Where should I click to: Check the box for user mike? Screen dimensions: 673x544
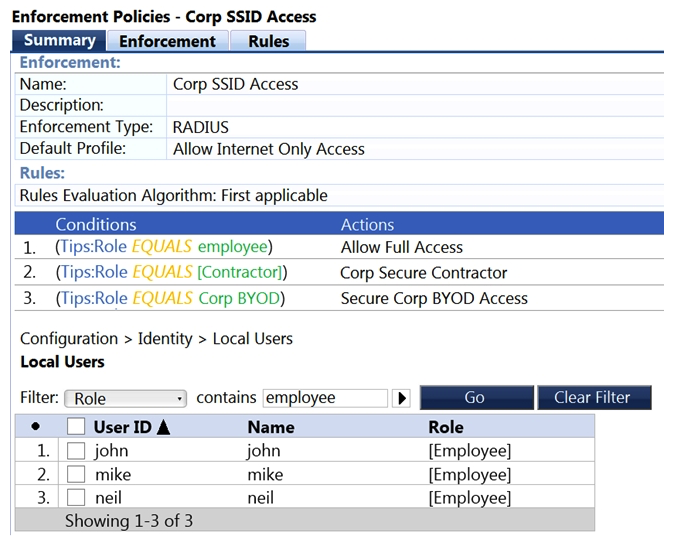point(76,475)
